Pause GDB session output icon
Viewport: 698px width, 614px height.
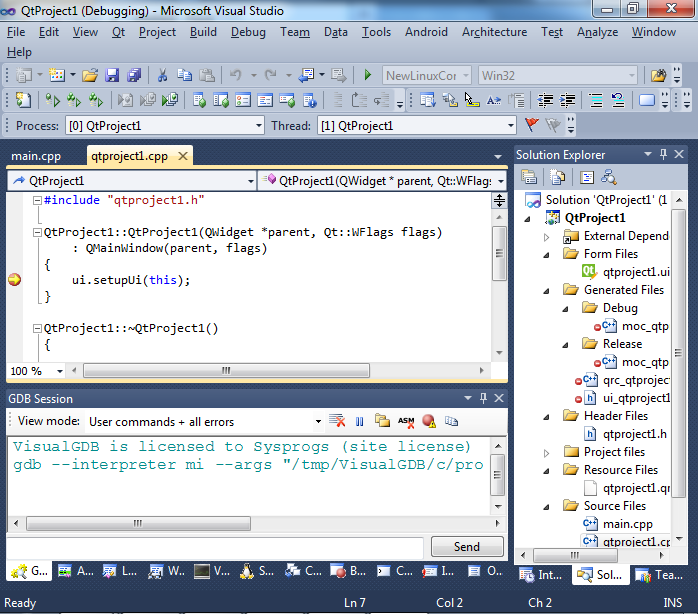coord(360,421)
